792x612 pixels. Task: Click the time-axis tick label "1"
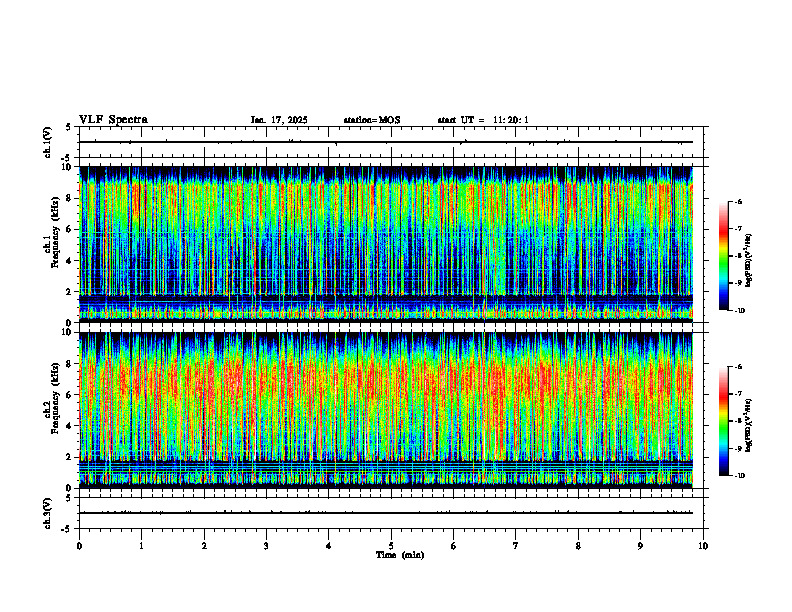[x=141, y=546]
